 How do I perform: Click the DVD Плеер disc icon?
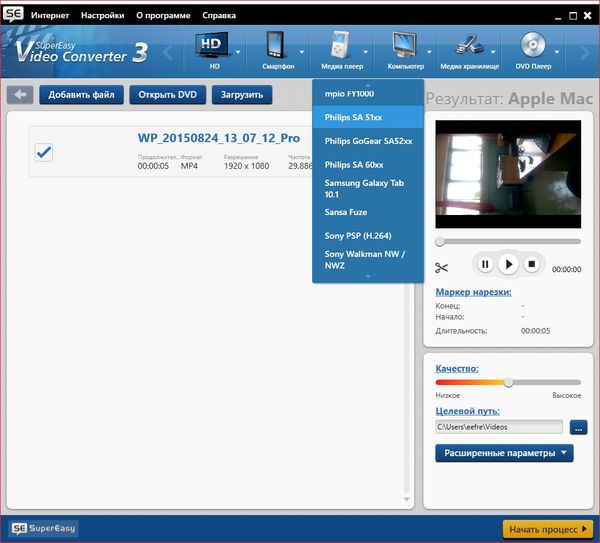point(531,45)
